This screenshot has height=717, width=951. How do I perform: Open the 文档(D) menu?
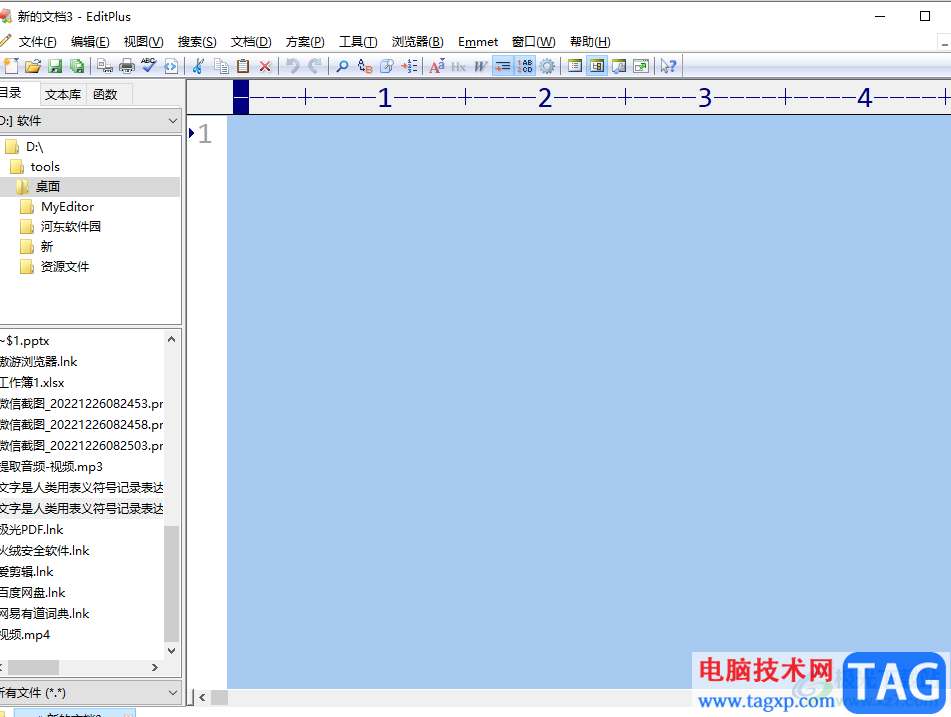(x=250, y=42)
